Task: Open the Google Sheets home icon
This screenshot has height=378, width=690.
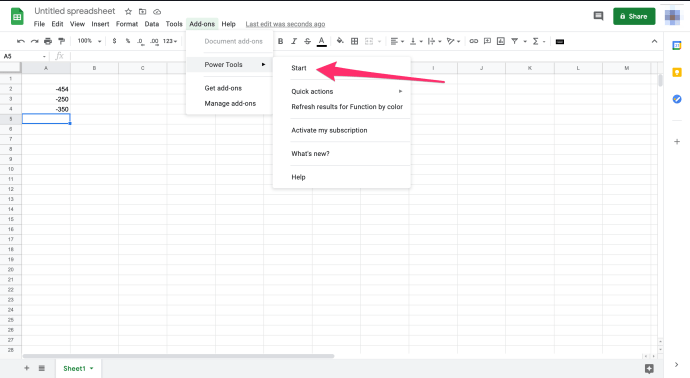Action: tap(17, 17)
